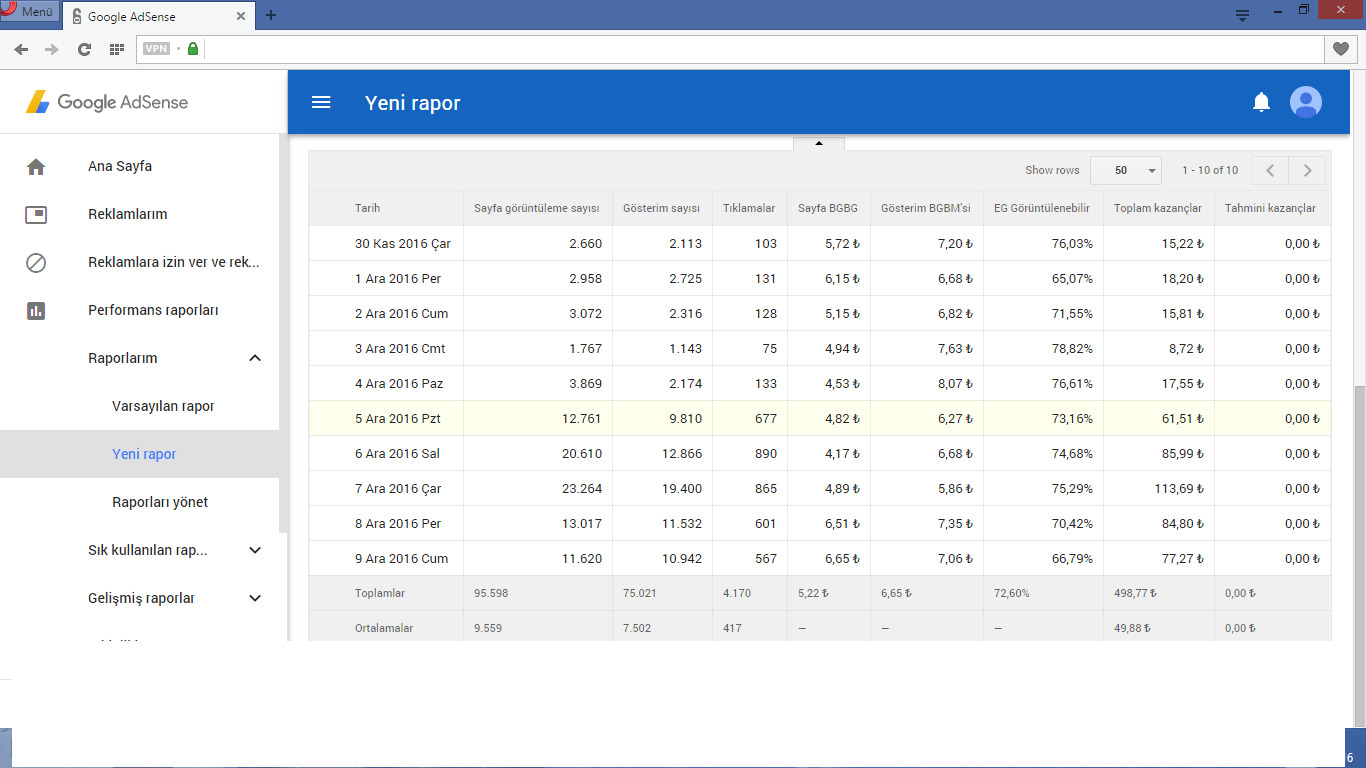Open Raporları yönet in sidebar
Viewport: 1366px width, 768px height.
tap(160, 502)
